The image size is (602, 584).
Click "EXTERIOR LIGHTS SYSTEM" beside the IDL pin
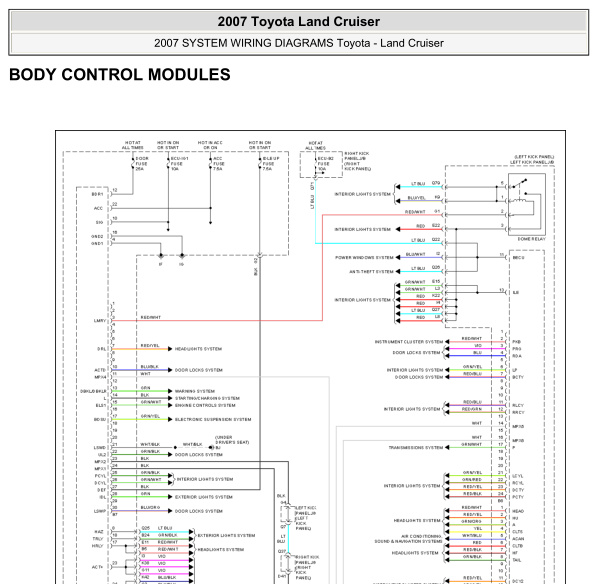203,497
